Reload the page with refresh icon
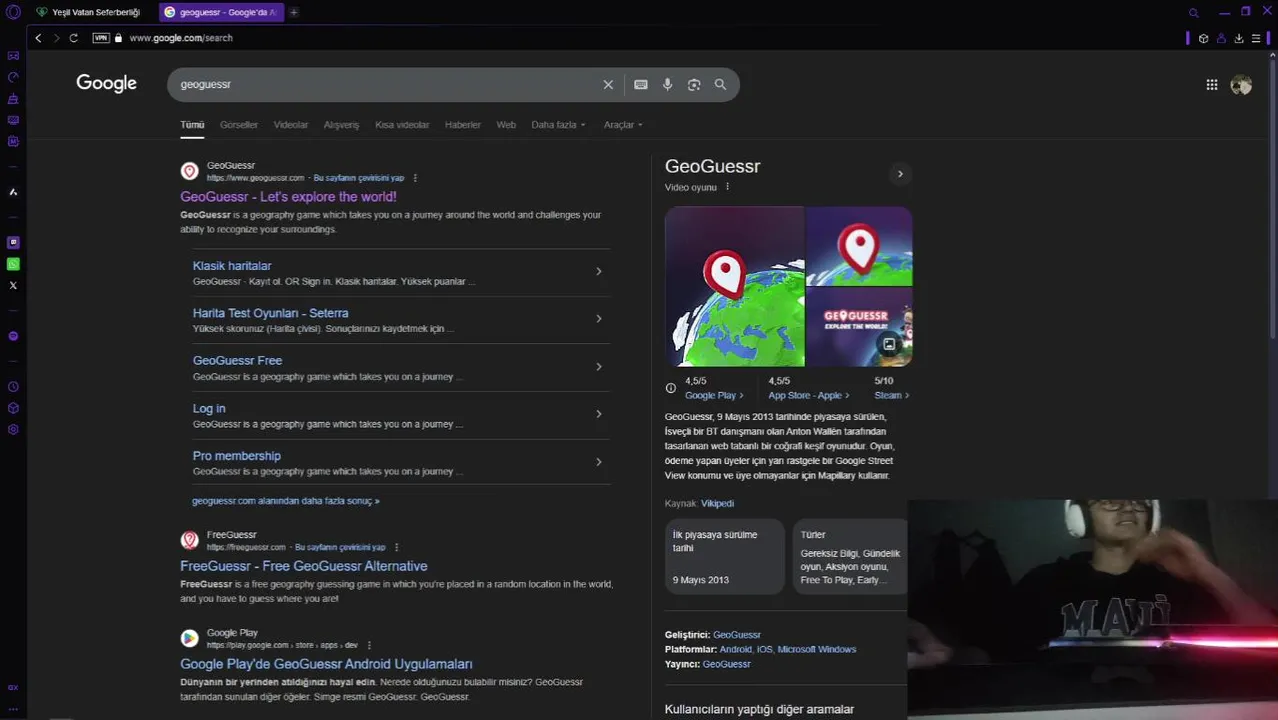This screenshot has height=720, width=1278. tap(73, 38)
